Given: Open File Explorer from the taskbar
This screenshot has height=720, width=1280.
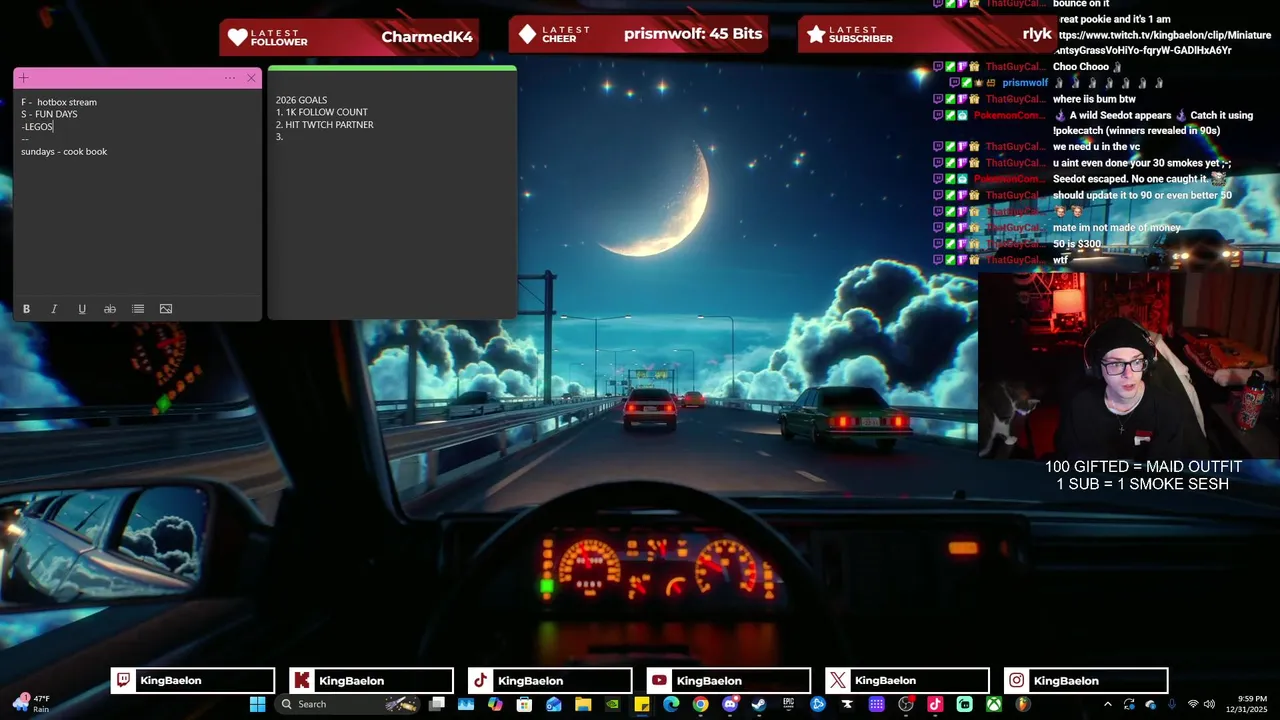Looking at the screenshot, I should pyautogui.click(x=582, y=704).
